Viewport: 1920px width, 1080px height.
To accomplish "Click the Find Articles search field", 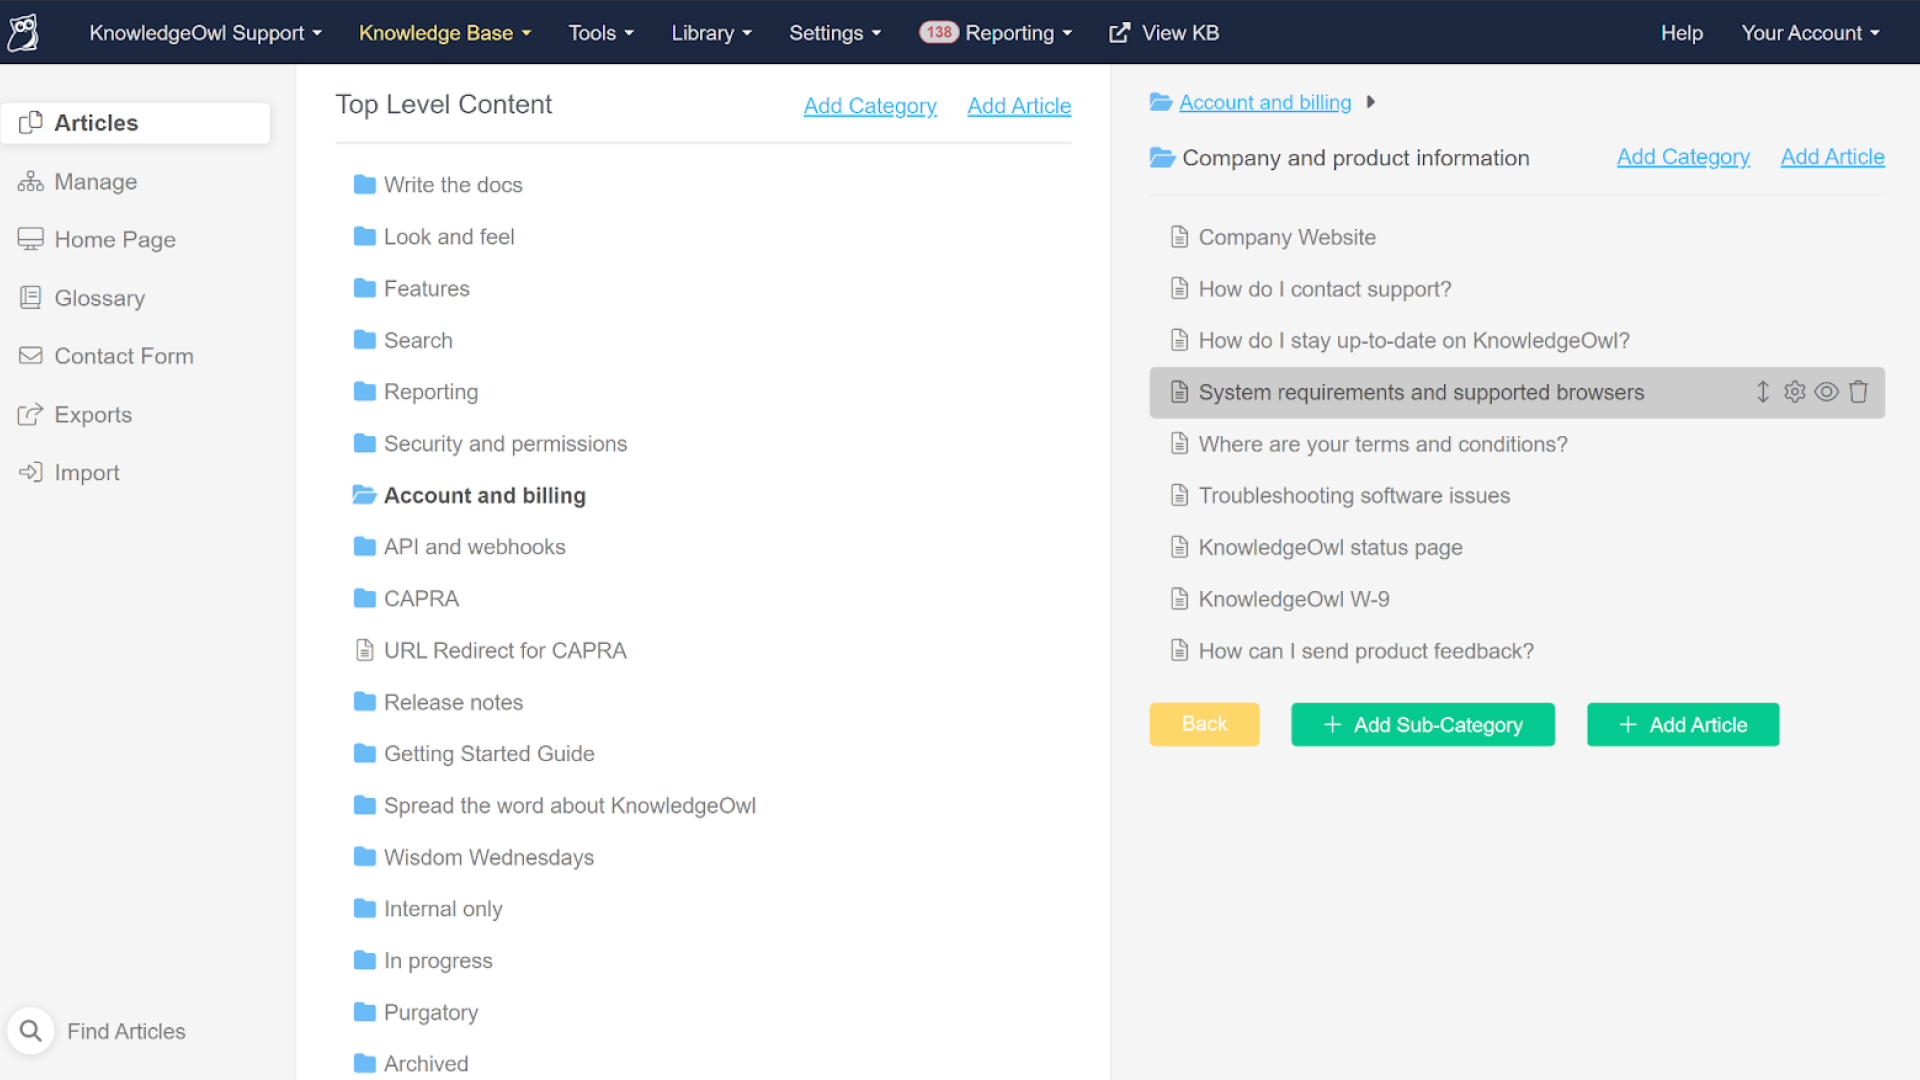I will (x=126, y=1031).
